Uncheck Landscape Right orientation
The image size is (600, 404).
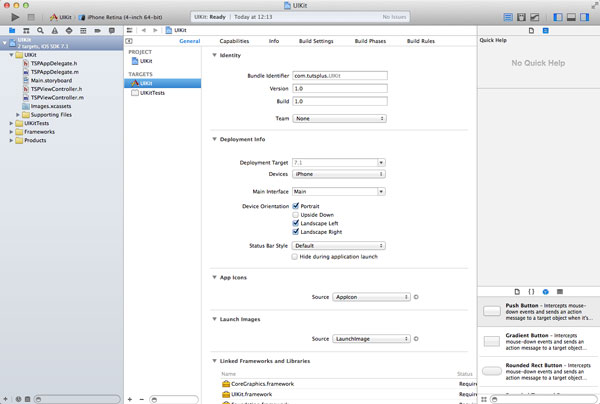295,232
